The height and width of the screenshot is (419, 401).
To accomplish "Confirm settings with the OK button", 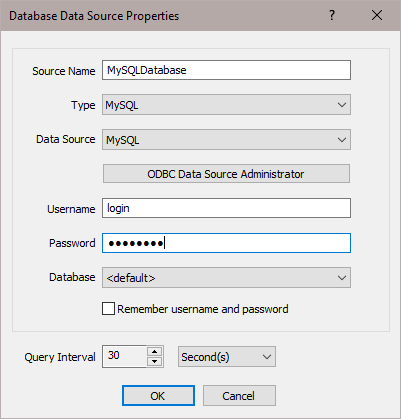I will pyautogui.click(x=158, y=396).
